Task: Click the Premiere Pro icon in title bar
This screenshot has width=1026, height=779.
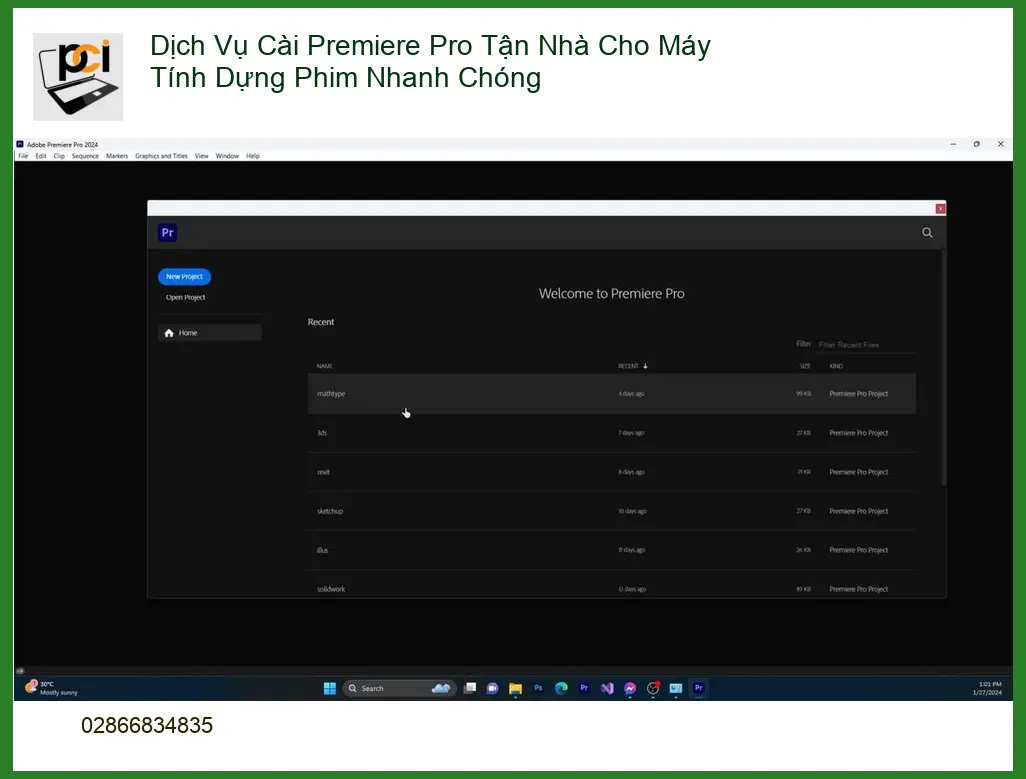Action: click(20, 145)
